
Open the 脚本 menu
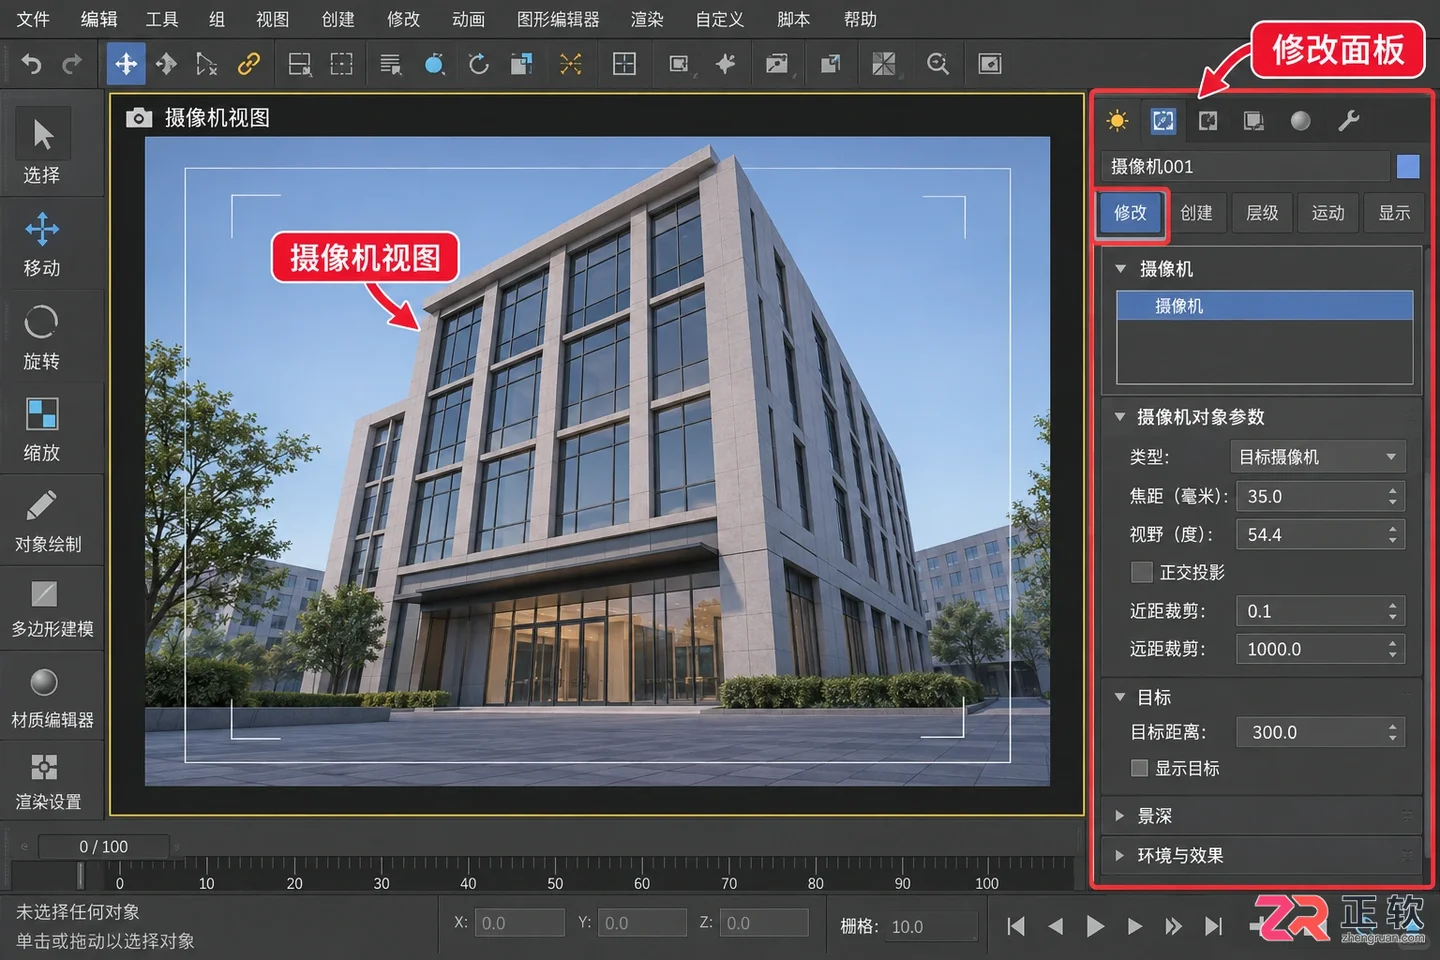point(793,19)
